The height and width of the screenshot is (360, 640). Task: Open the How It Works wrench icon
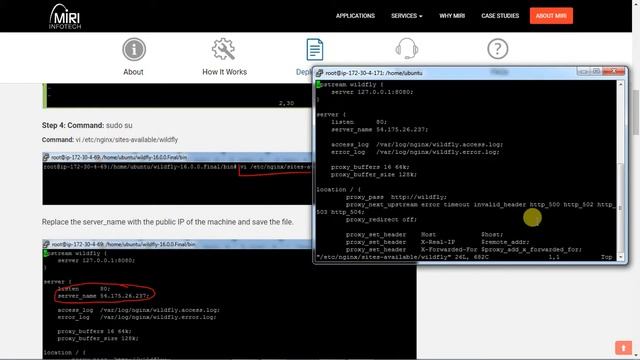[x=223, y=49]
